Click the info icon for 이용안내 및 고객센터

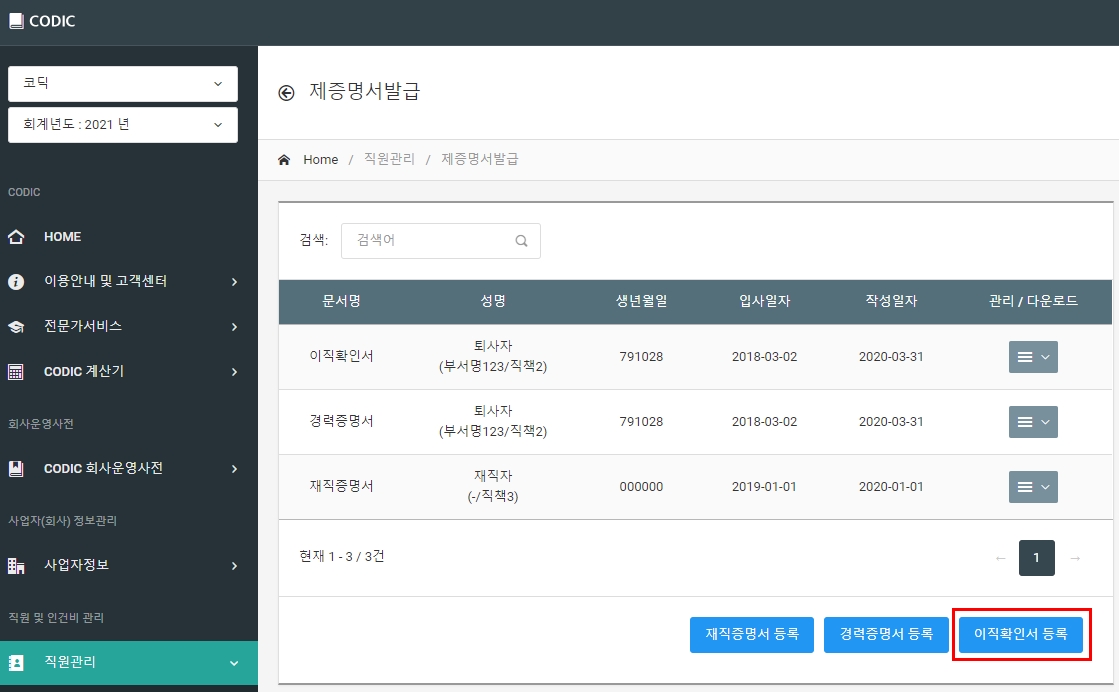(16, 282)
